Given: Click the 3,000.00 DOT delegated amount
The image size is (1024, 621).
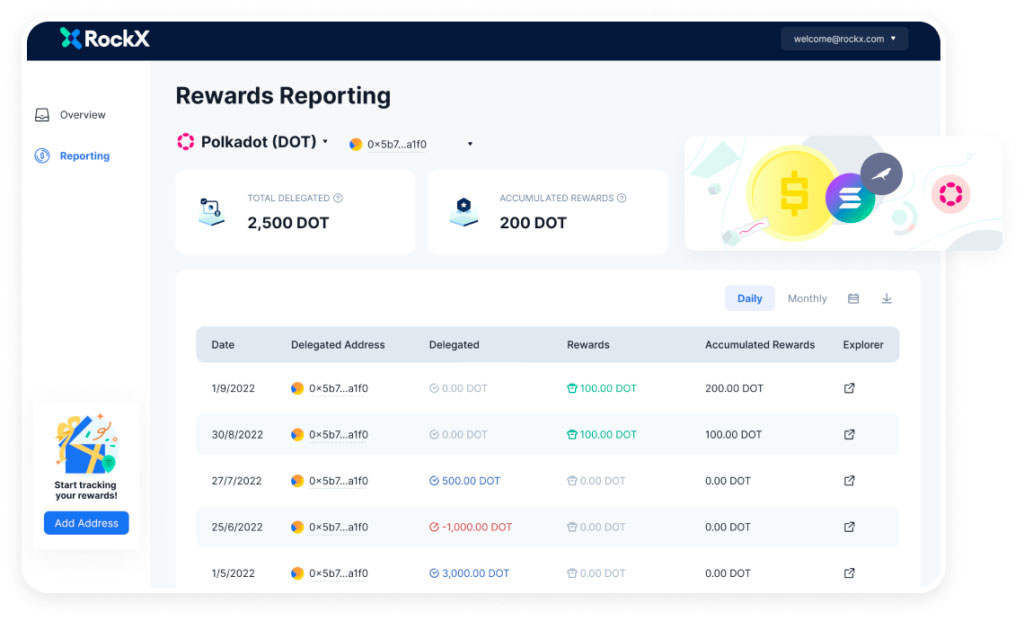Looking at the screenshot, I should [x=469, y=573].
